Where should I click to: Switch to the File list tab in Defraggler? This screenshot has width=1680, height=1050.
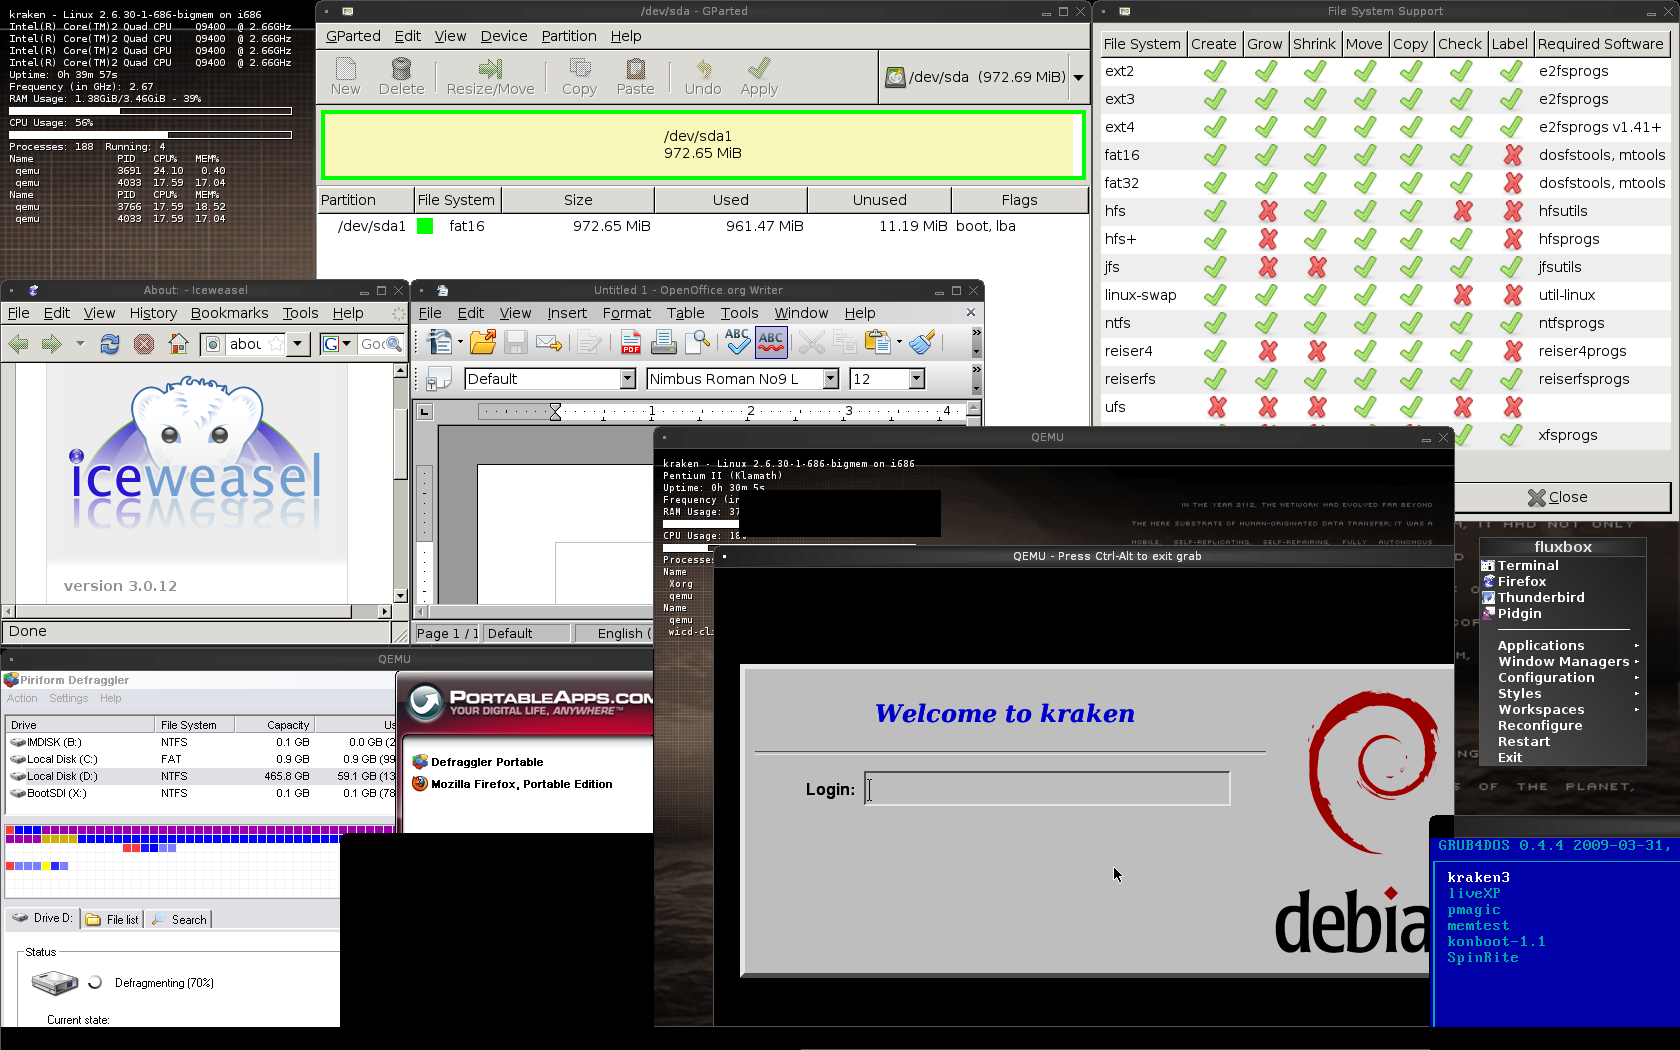click(113, 920)
